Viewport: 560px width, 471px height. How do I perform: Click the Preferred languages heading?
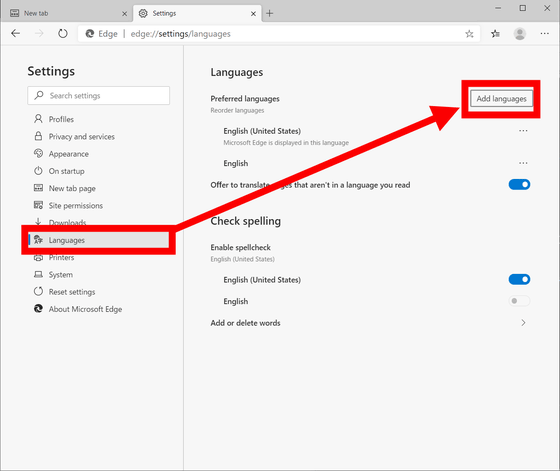pos(245,99)
